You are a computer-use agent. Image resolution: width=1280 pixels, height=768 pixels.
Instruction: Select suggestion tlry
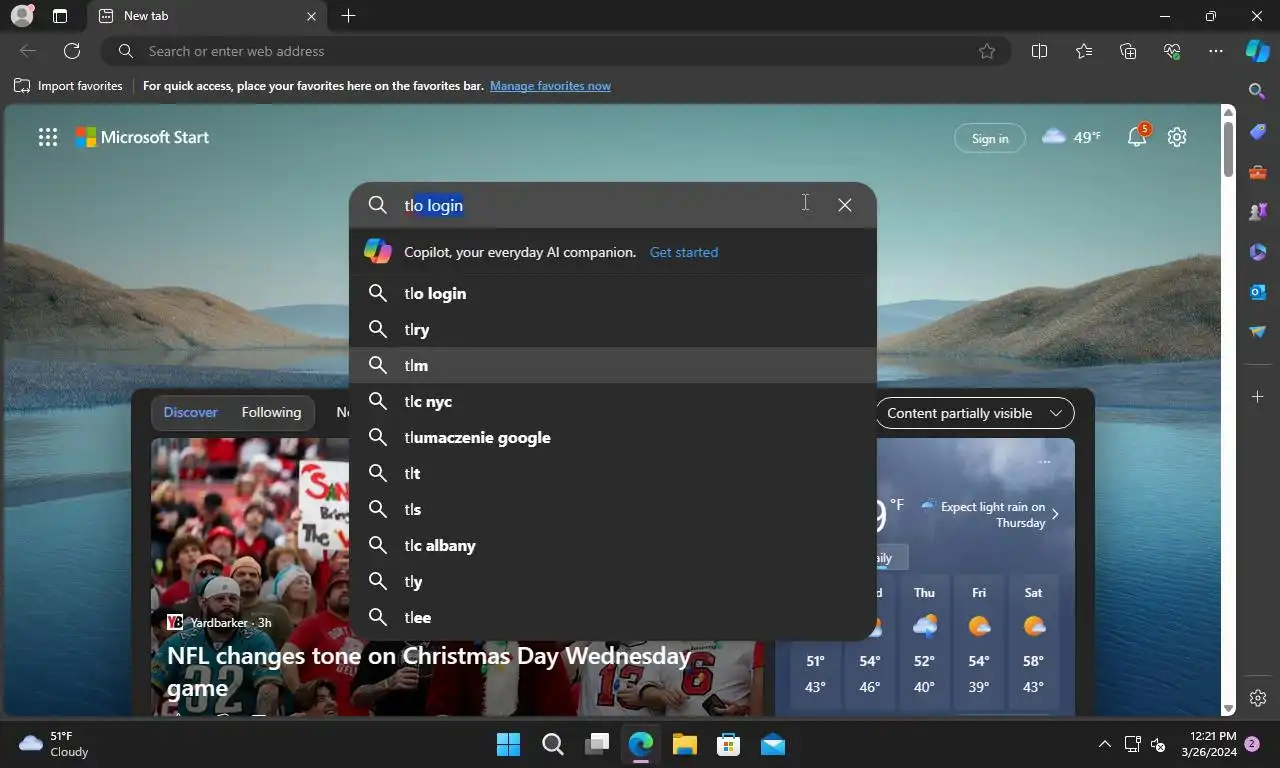coord(613,329)
